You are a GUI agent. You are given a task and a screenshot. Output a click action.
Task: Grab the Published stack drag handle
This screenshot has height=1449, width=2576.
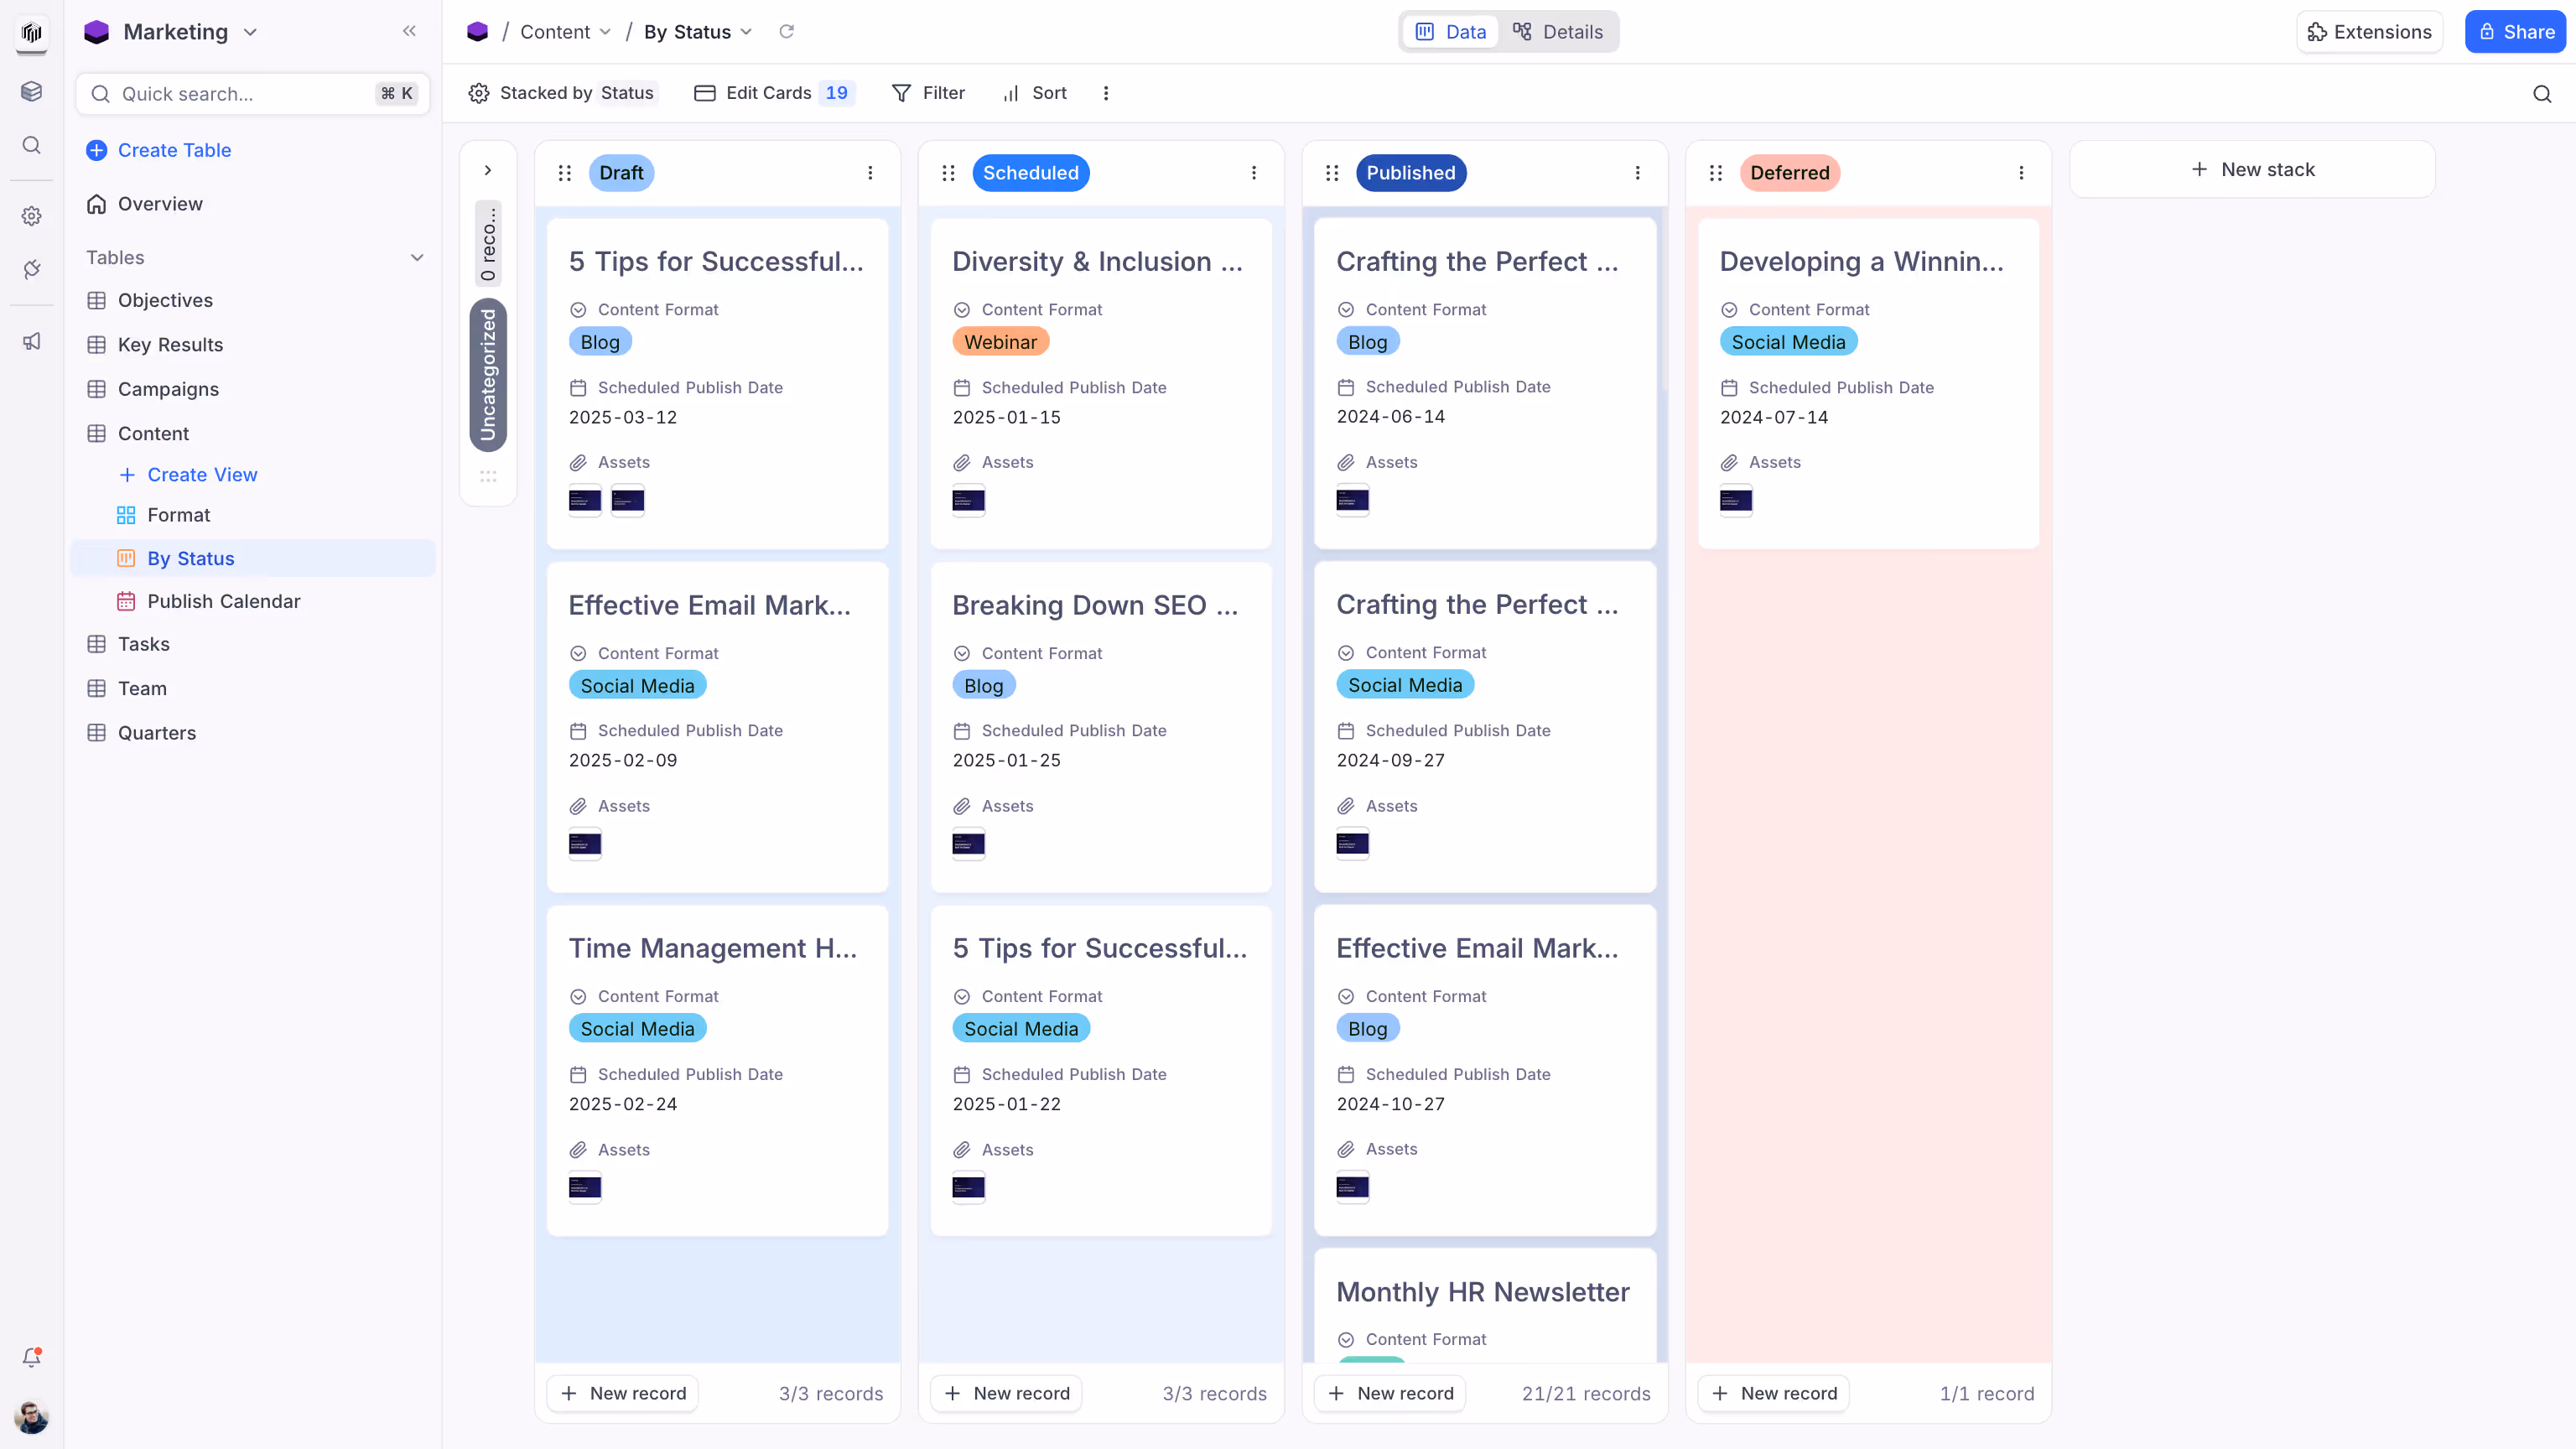coord(1332,173)
